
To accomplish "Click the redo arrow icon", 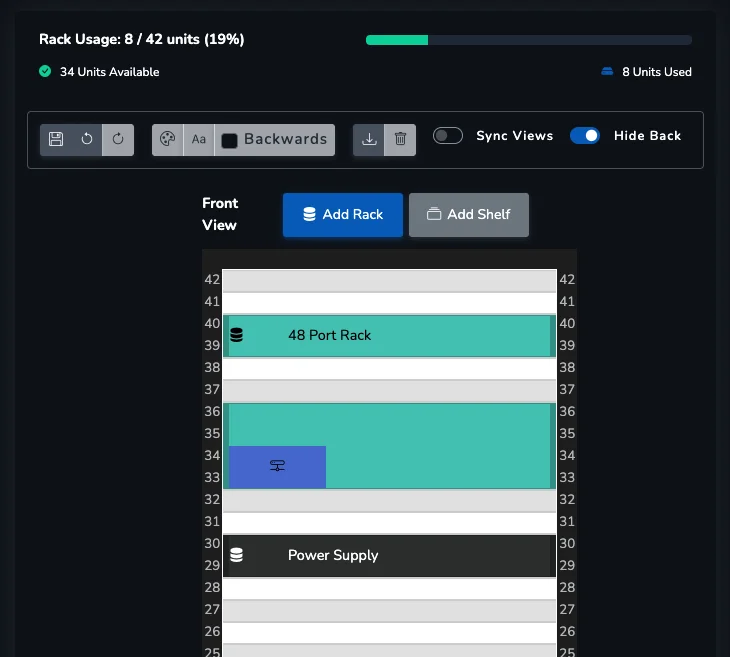I will coord(118,139).
